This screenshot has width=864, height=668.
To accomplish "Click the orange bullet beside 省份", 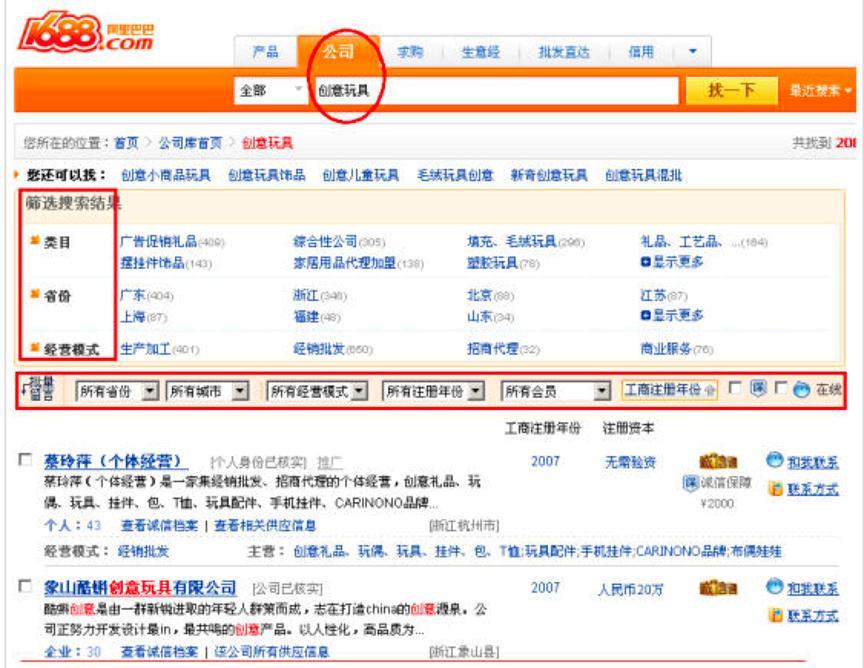I will point(35,293).
